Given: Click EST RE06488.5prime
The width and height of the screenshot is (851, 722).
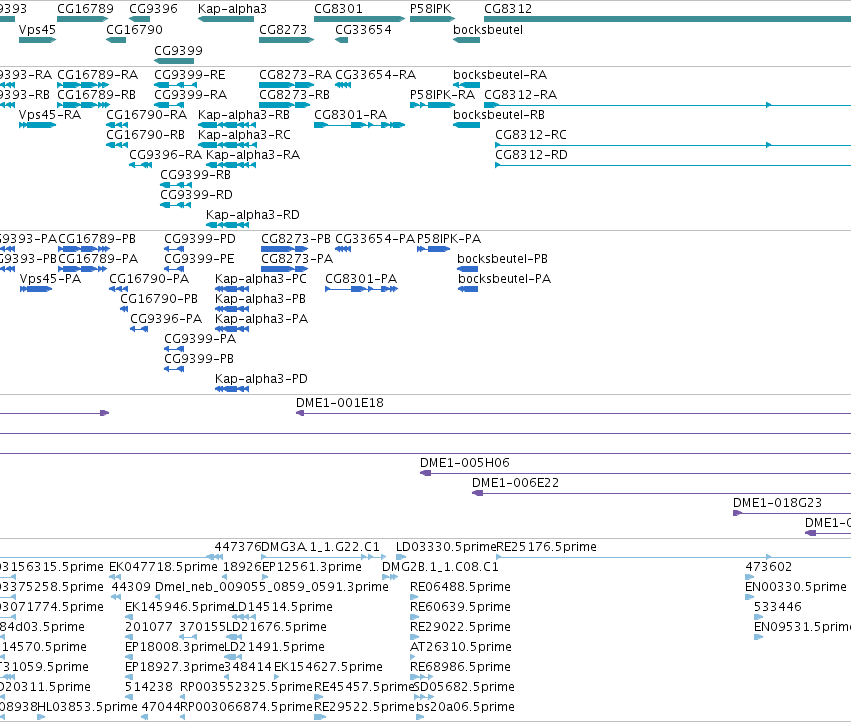Looking at the screenshot, I should point(460,587).
